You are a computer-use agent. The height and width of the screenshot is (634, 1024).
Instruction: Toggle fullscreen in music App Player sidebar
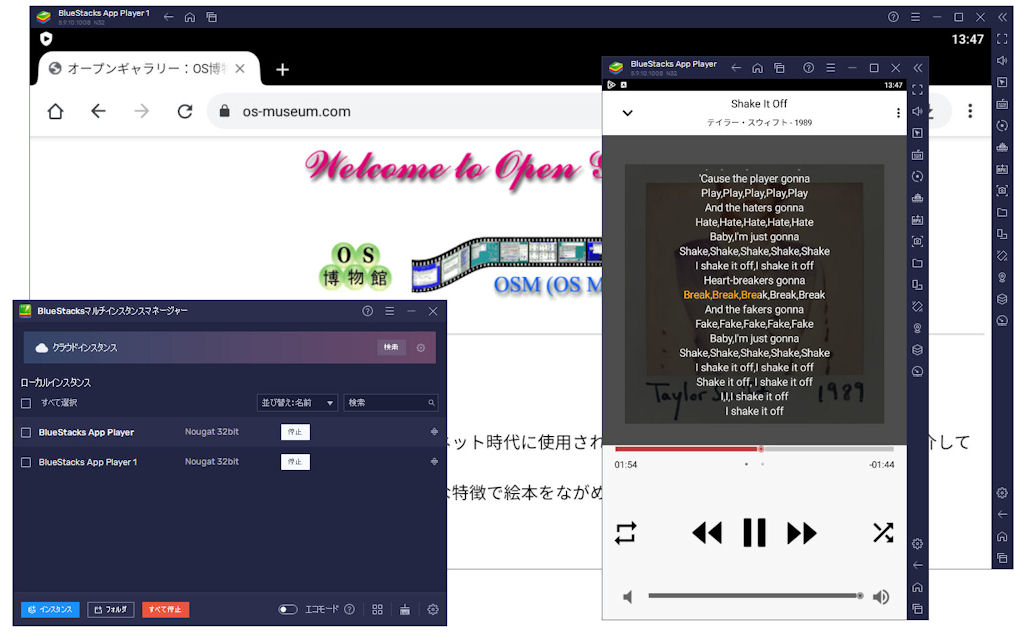[918, 89]
